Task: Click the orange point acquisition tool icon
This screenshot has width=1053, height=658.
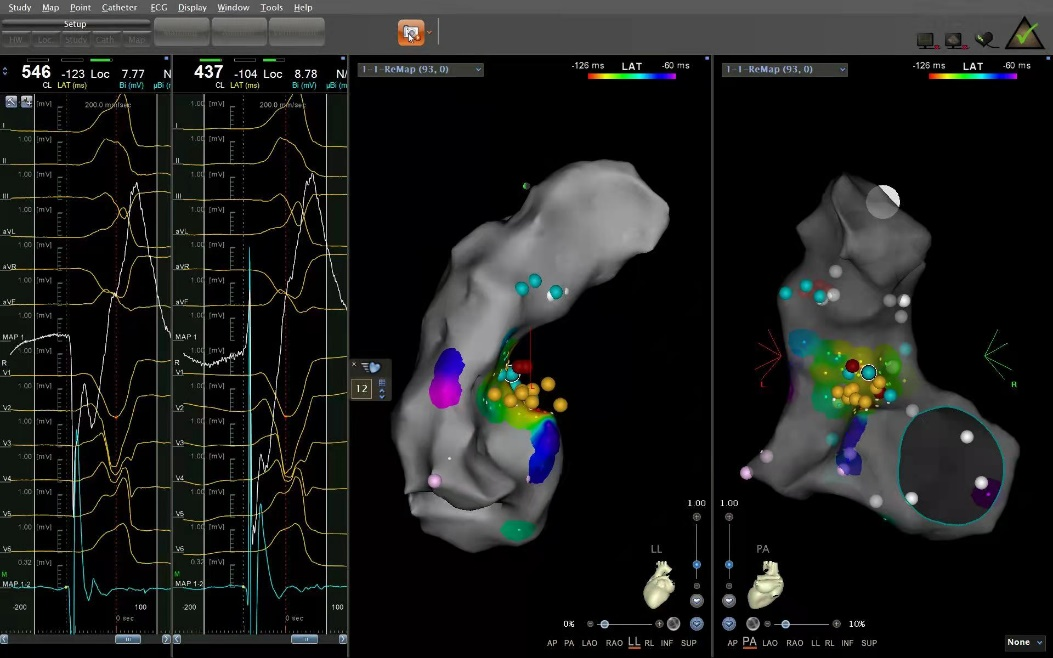Action: pyautogui.click(x=410, y=33)
